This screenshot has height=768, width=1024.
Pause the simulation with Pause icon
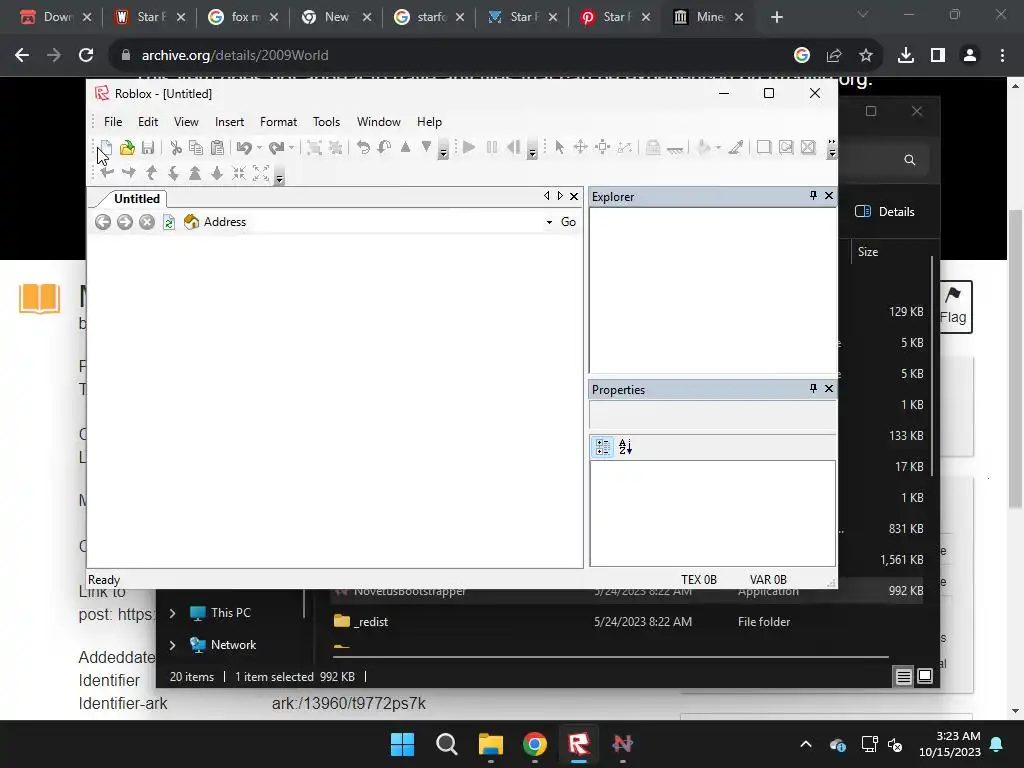click(x=492, y=147)
